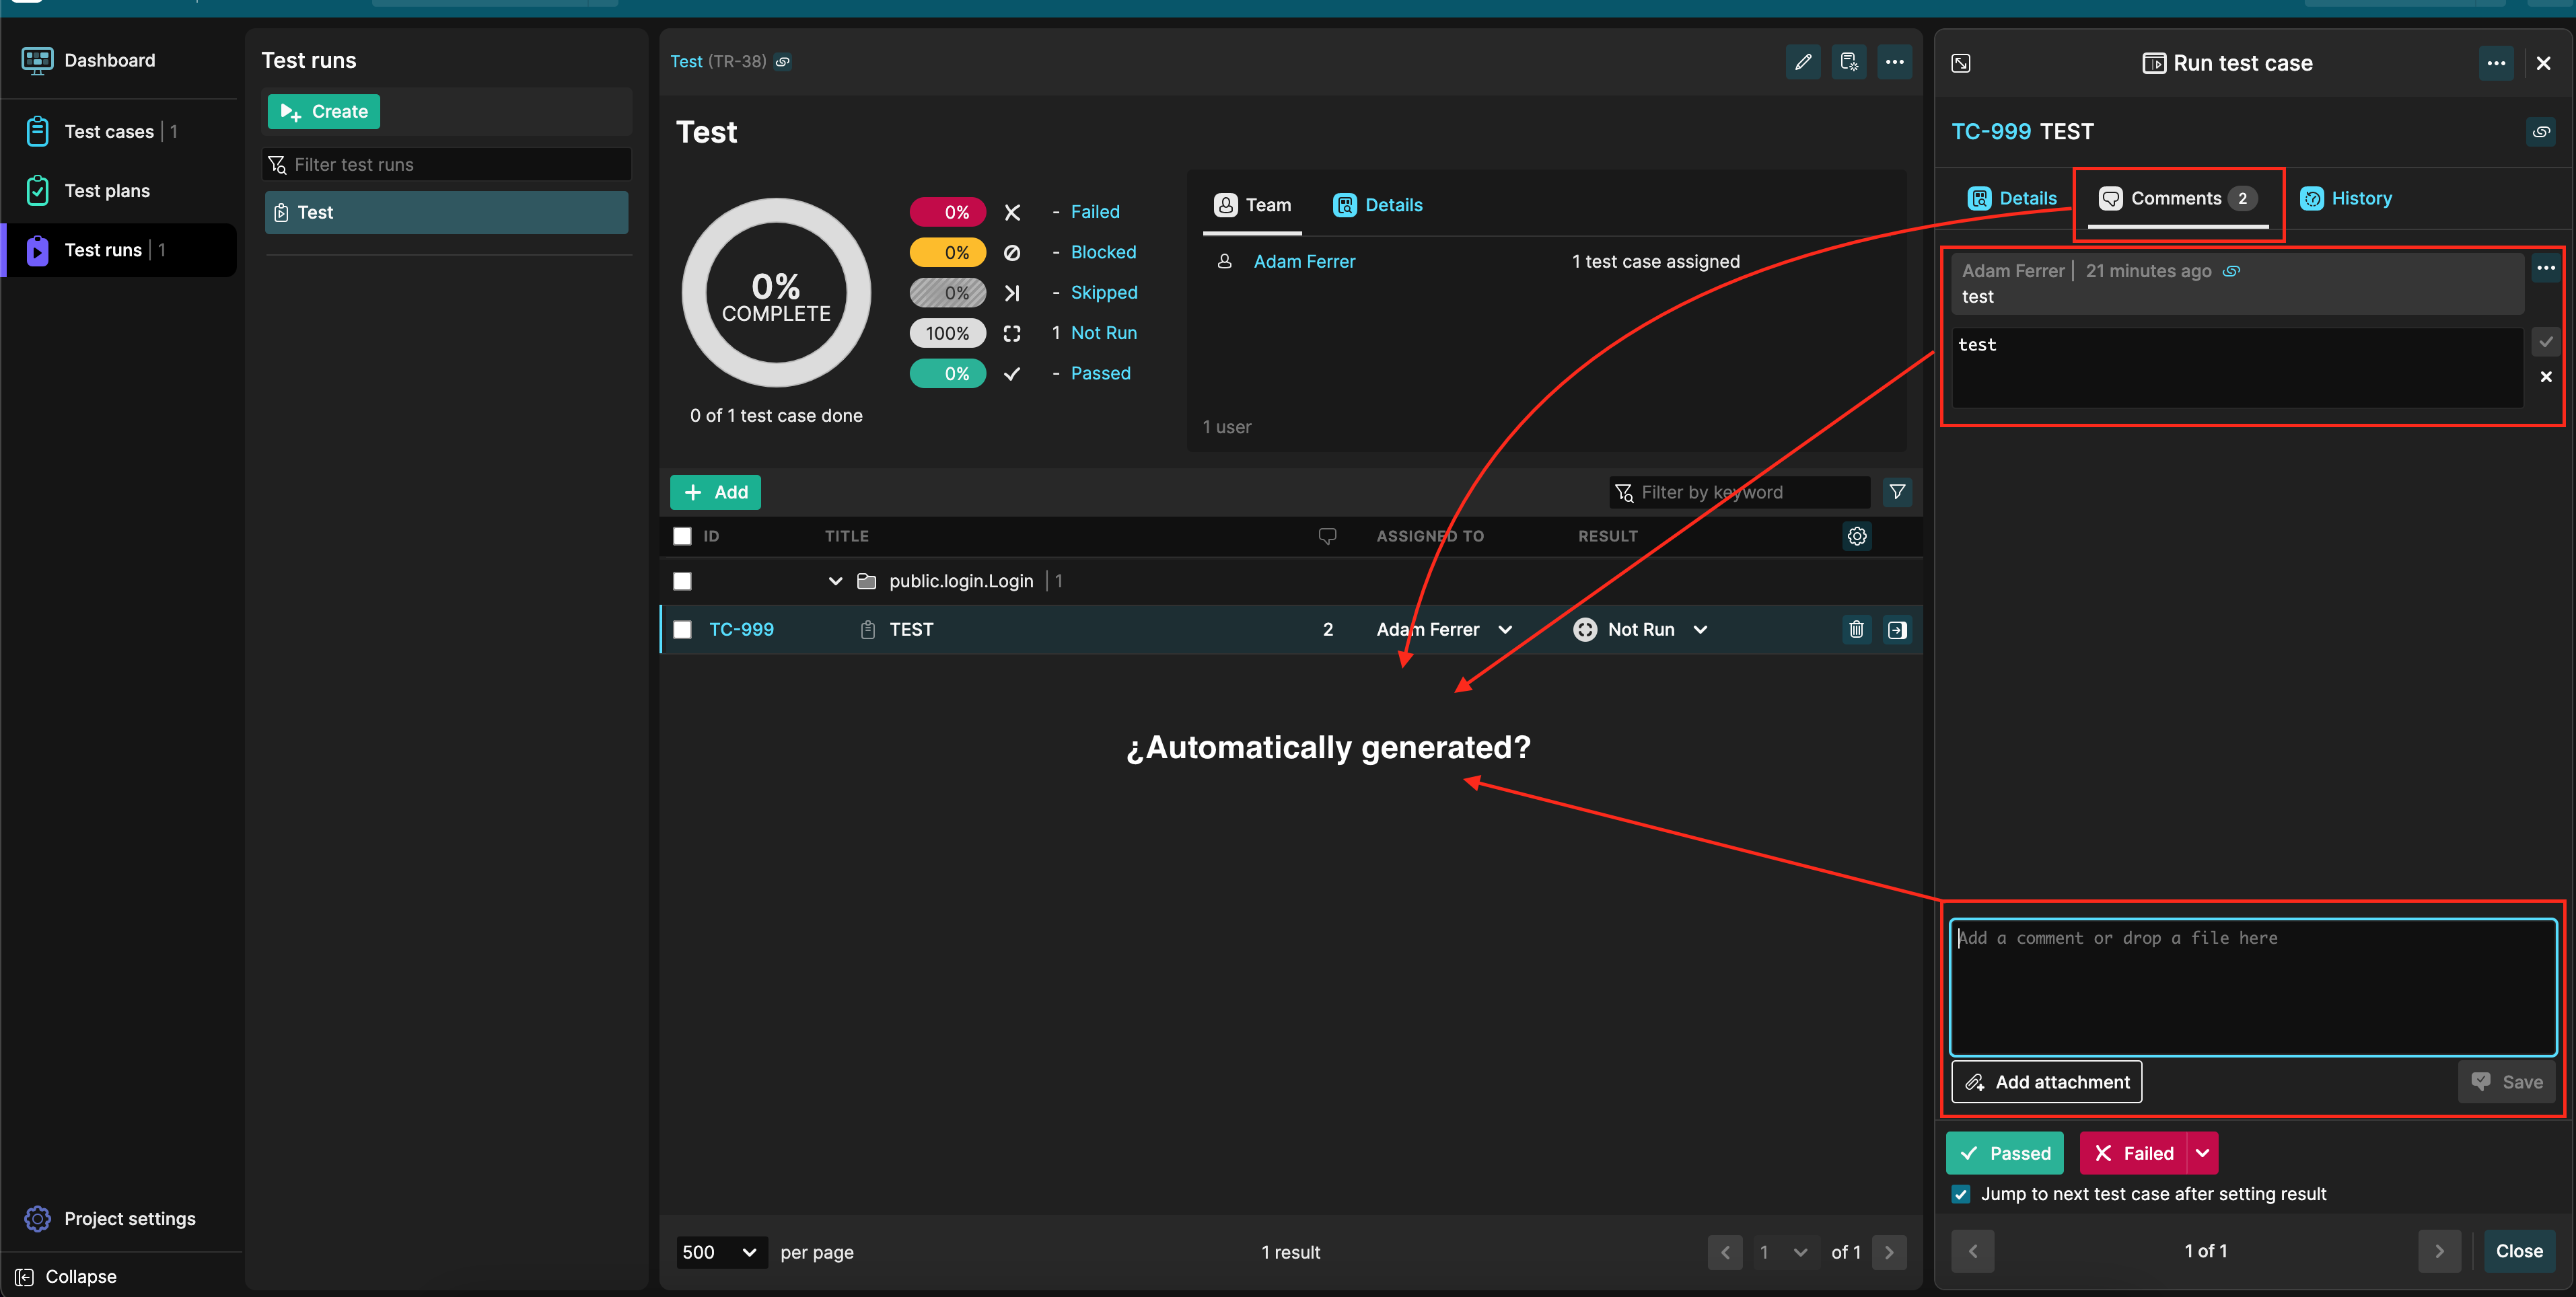Filter by the Blocked status

pyautogui.click(x=1103, y=252)
